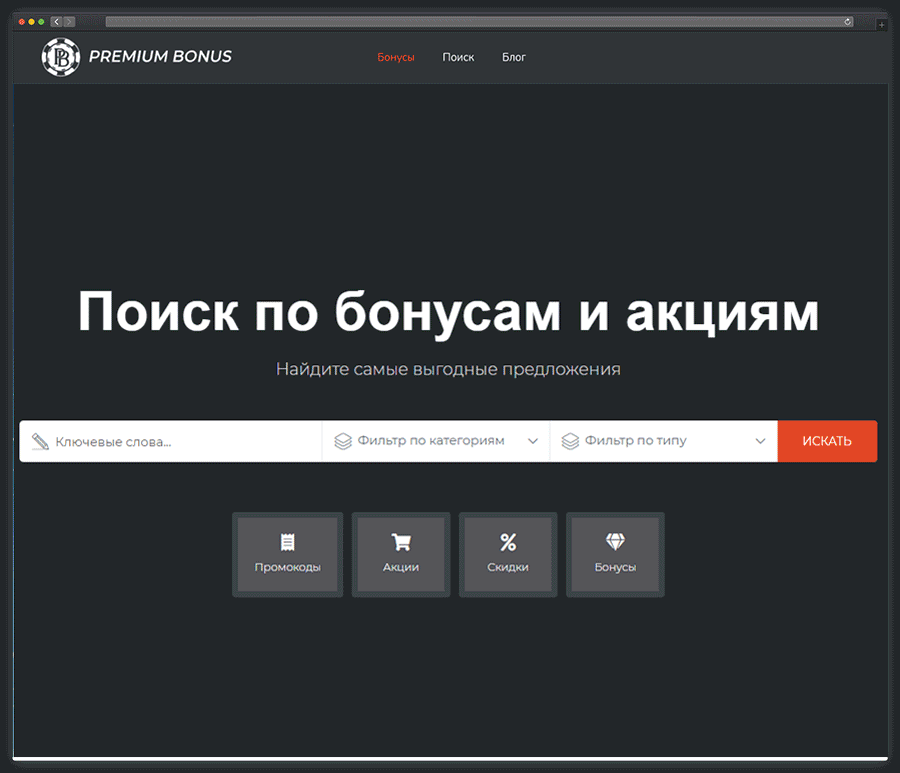Open the Фильтр по категориям dropdown
The width and height of the screenshot is (900, 773).
[x=436, y=441]
